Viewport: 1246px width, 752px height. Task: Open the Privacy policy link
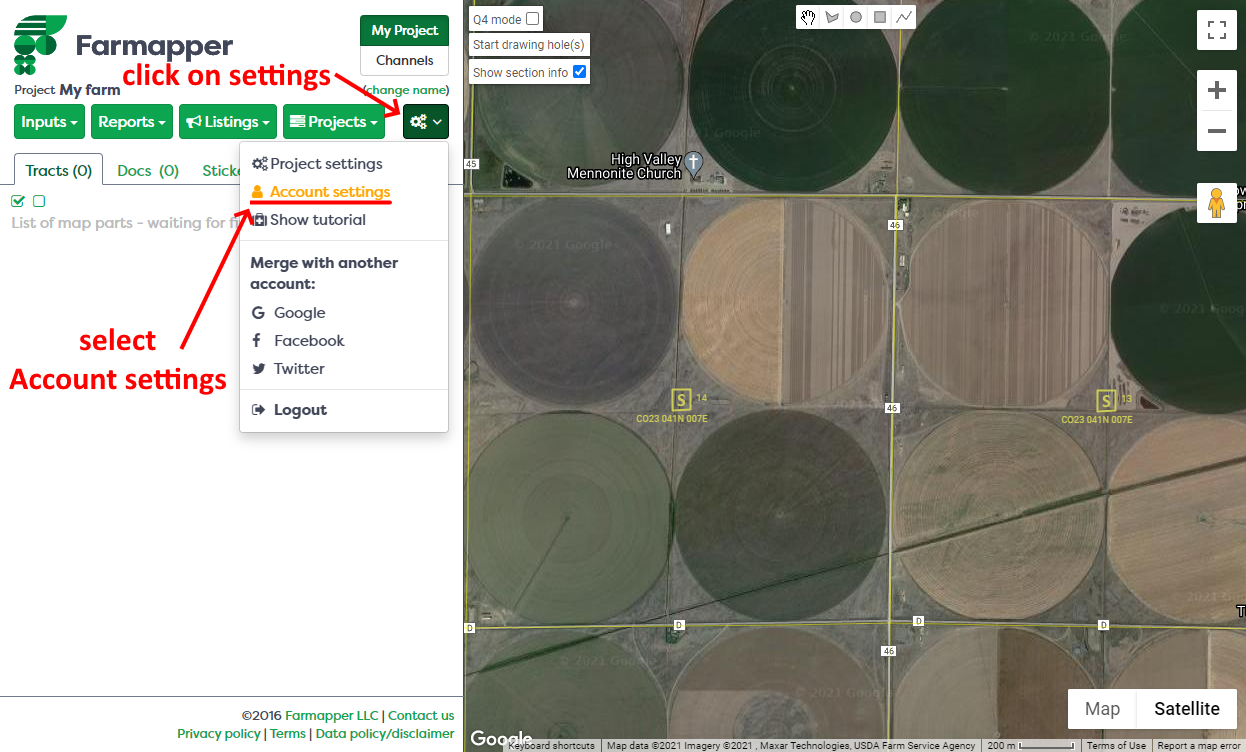tap(219, 734)
